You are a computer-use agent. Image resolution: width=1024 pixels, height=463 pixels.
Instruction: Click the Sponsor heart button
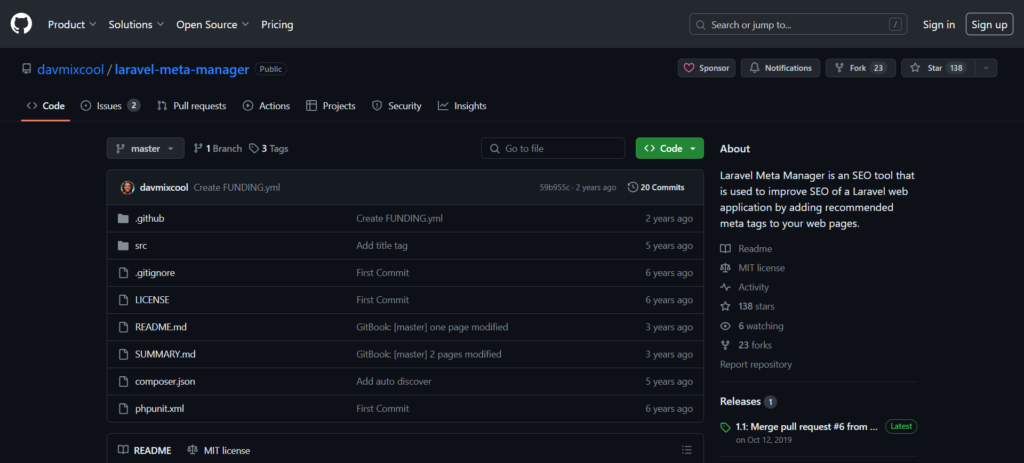click(x=706, y=68)
